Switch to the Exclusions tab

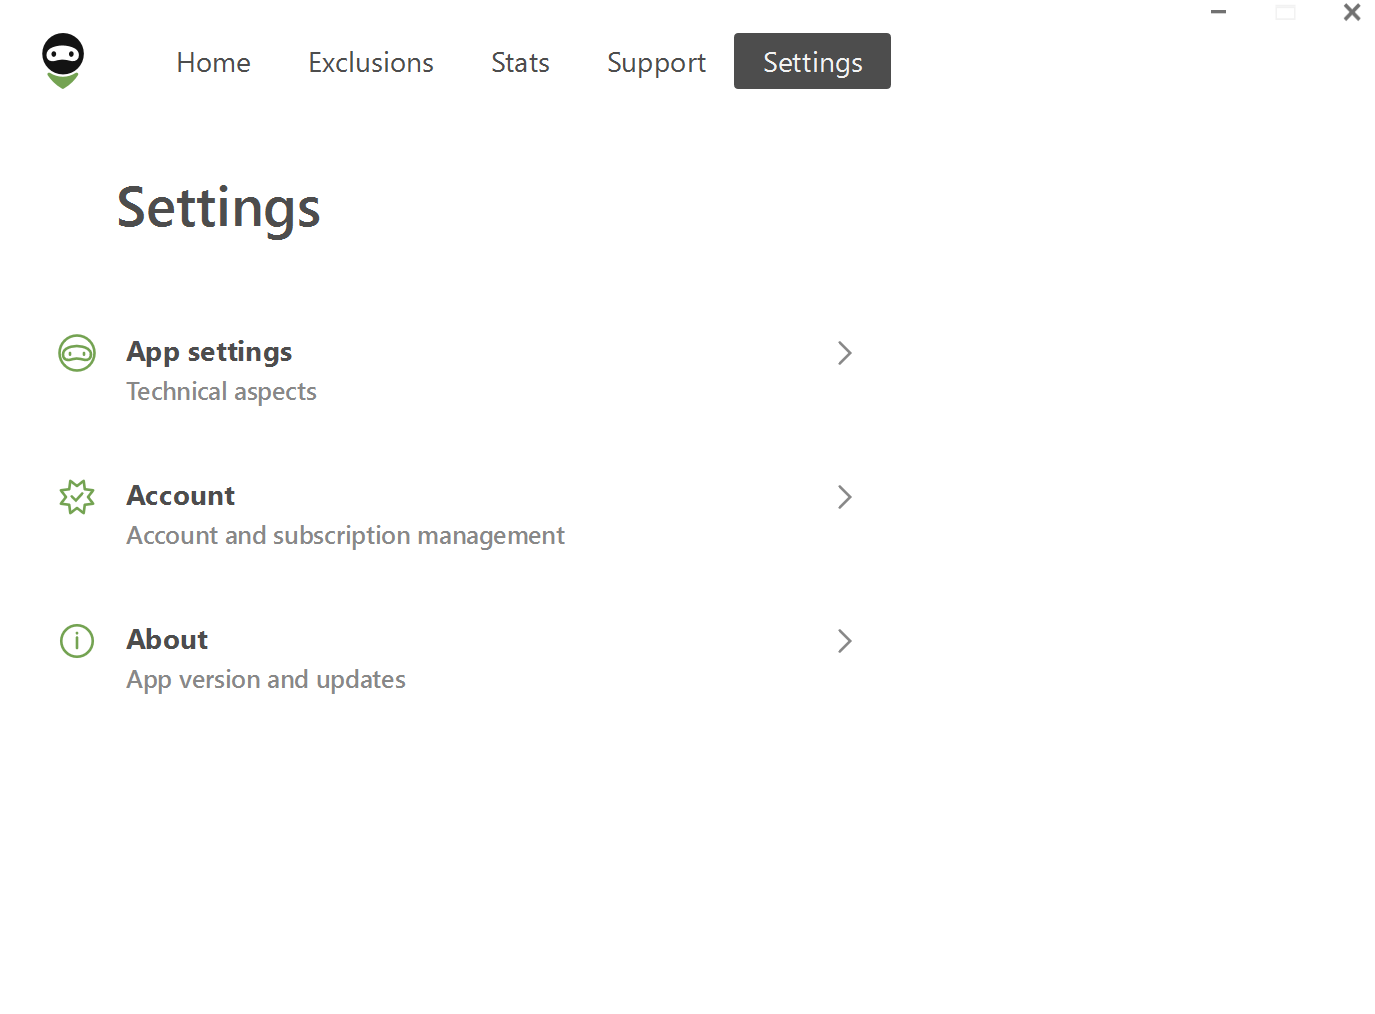(371, 62)
